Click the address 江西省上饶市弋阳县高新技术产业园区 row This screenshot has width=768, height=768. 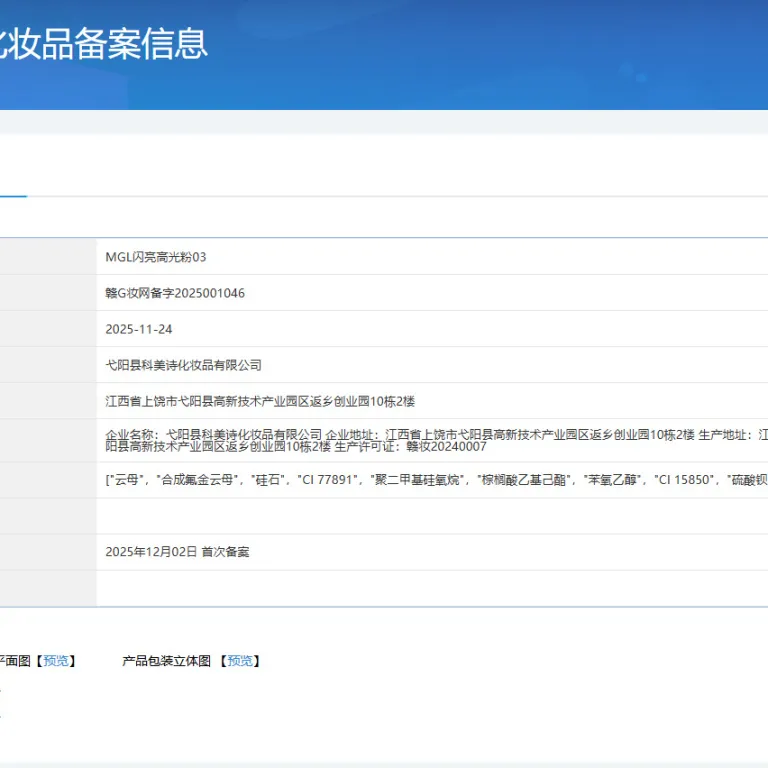[260, 401]
